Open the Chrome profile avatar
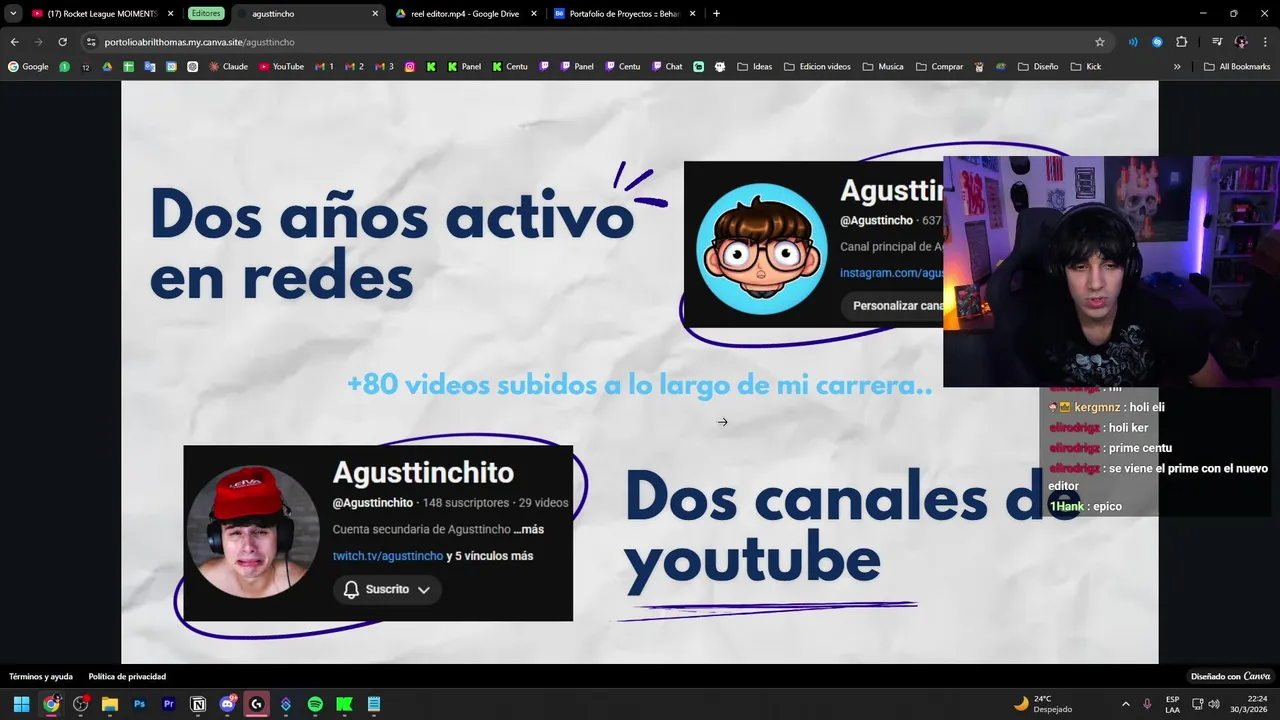 [1241, 42]
